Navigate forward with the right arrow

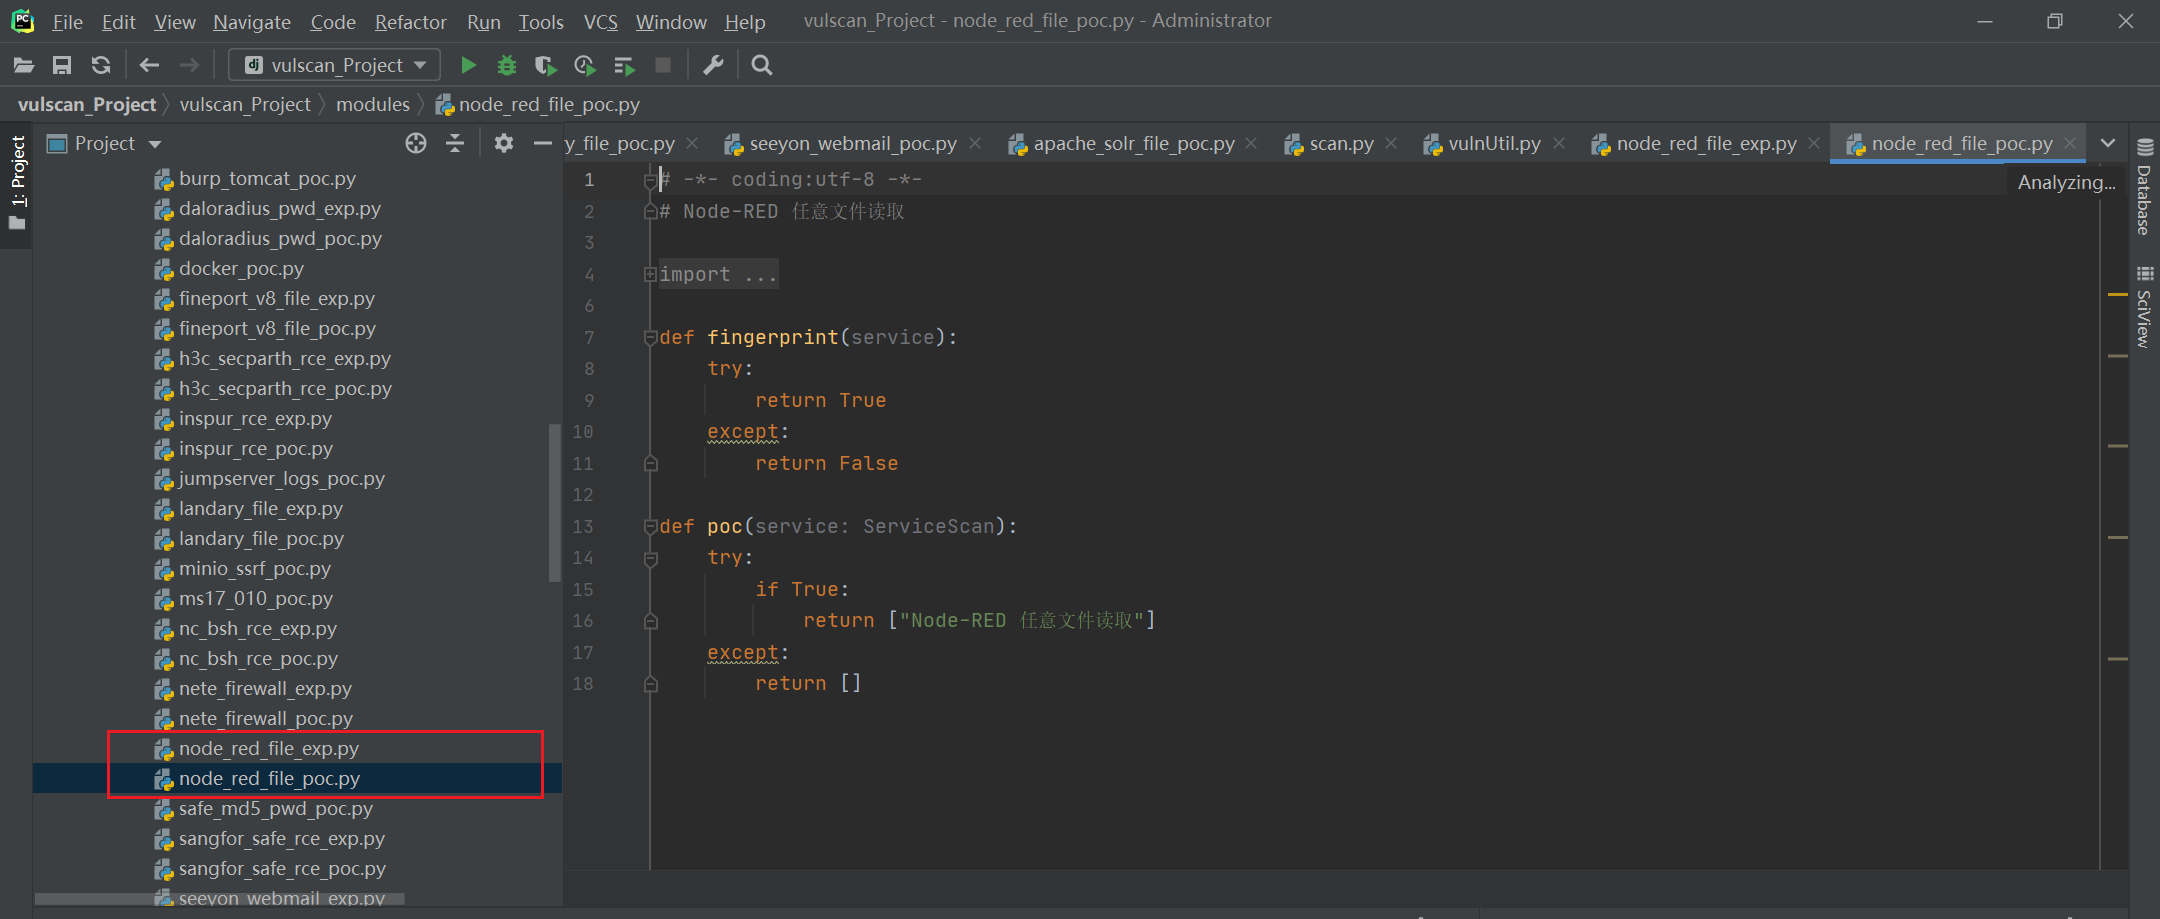(x=189, y=66)
